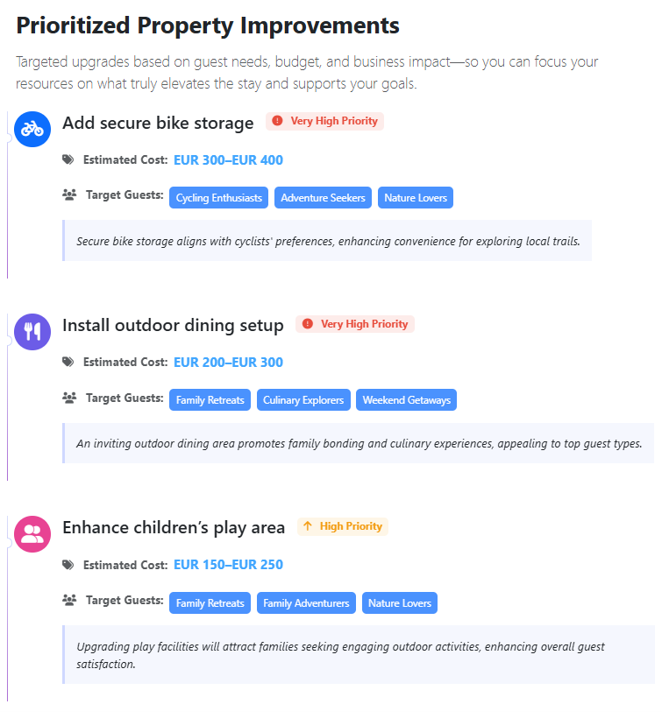Select the Culinary Explorers tag
662x712 pixels.
point(304,400)
